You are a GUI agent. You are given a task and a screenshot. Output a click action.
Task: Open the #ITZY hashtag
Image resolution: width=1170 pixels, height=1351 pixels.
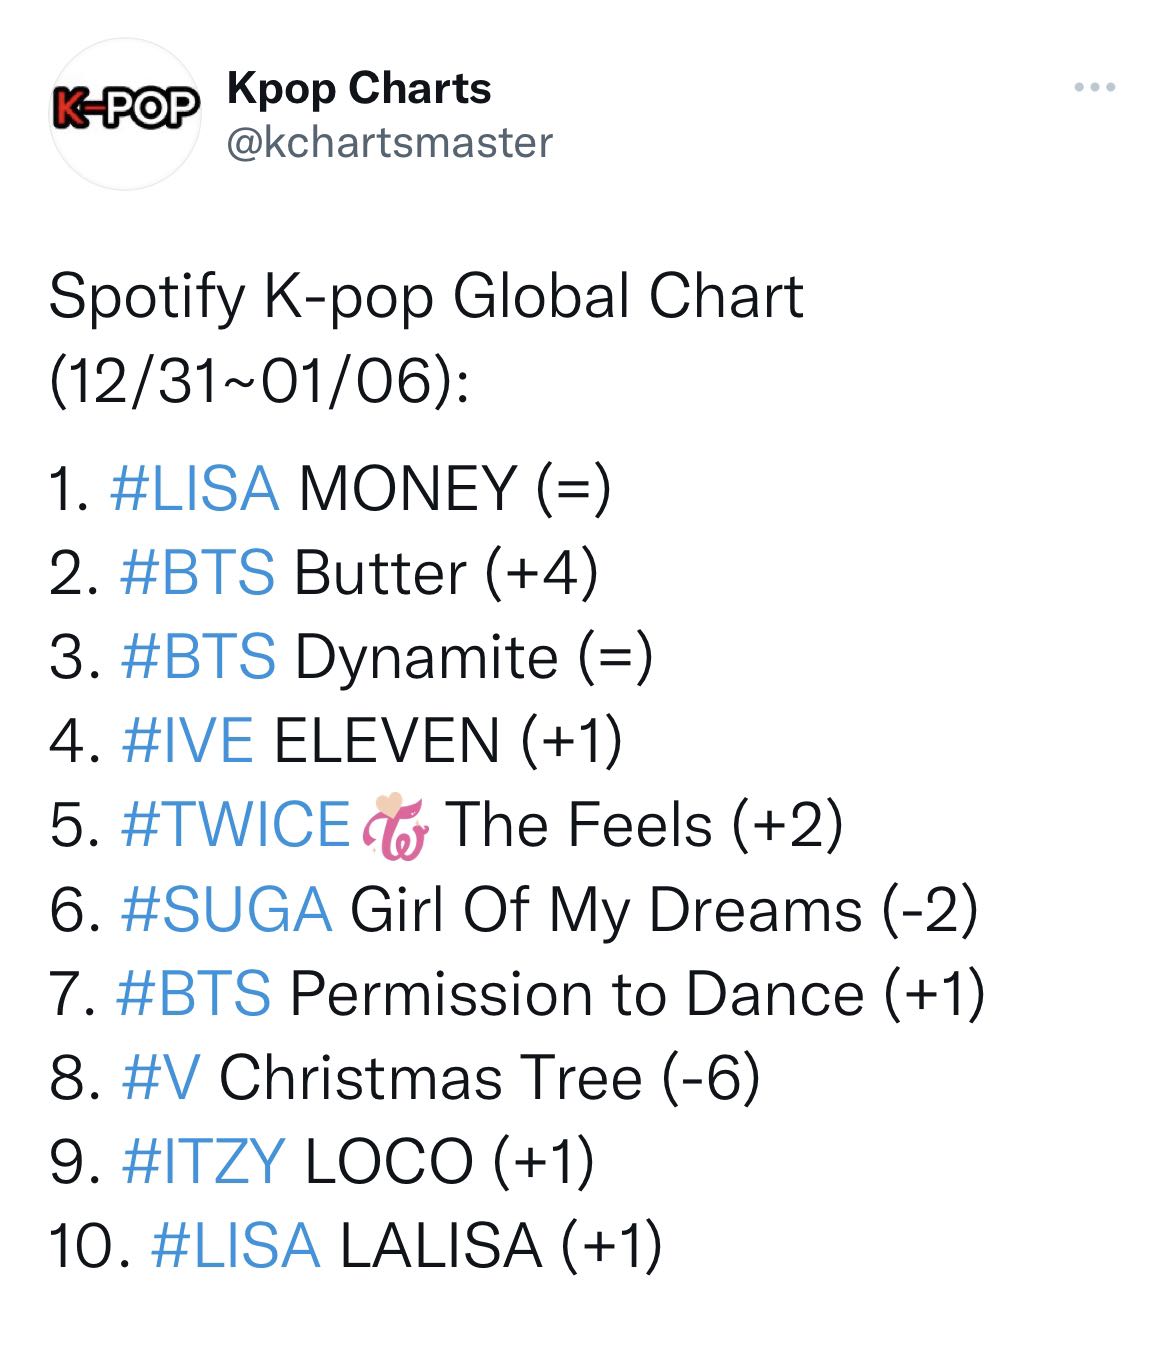click(x=203, y=1161)
